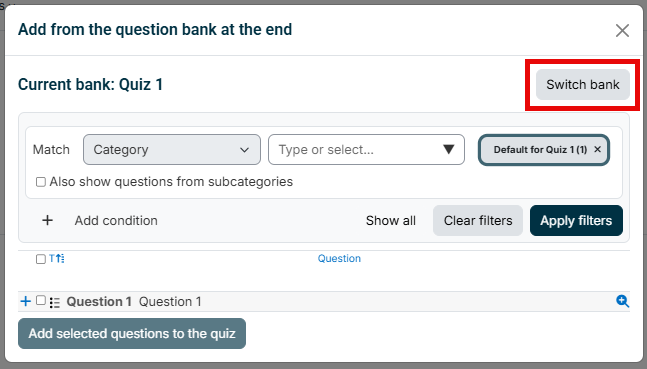Enable Also show questions from subcategories
The image size is (647, 369).
click(40, 182)
